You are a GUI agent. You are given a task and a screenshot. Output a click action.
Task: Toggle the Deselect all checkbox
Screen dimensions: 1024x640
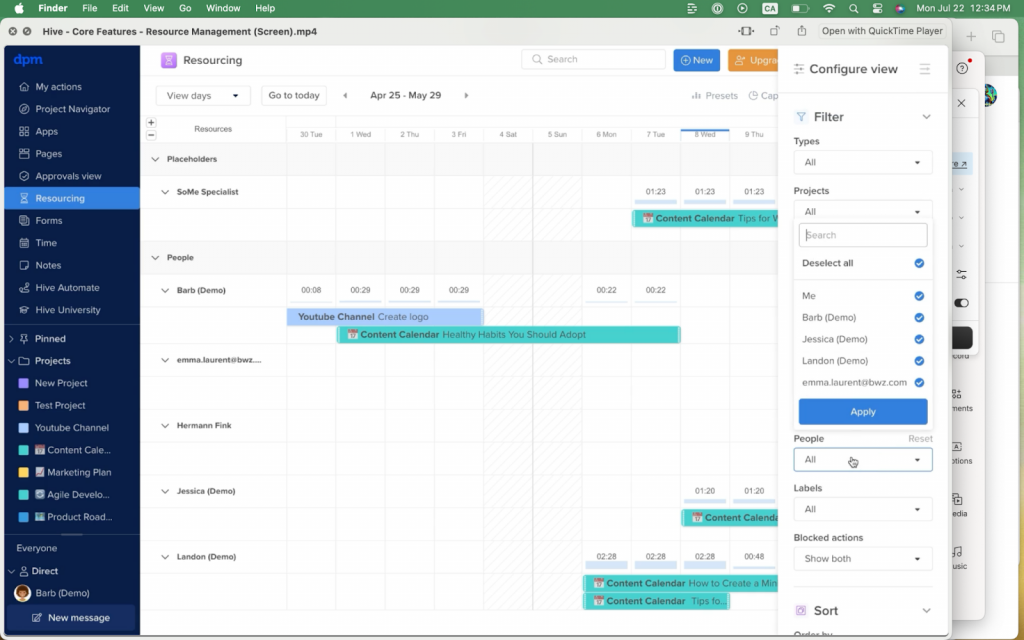click(919, 264)
